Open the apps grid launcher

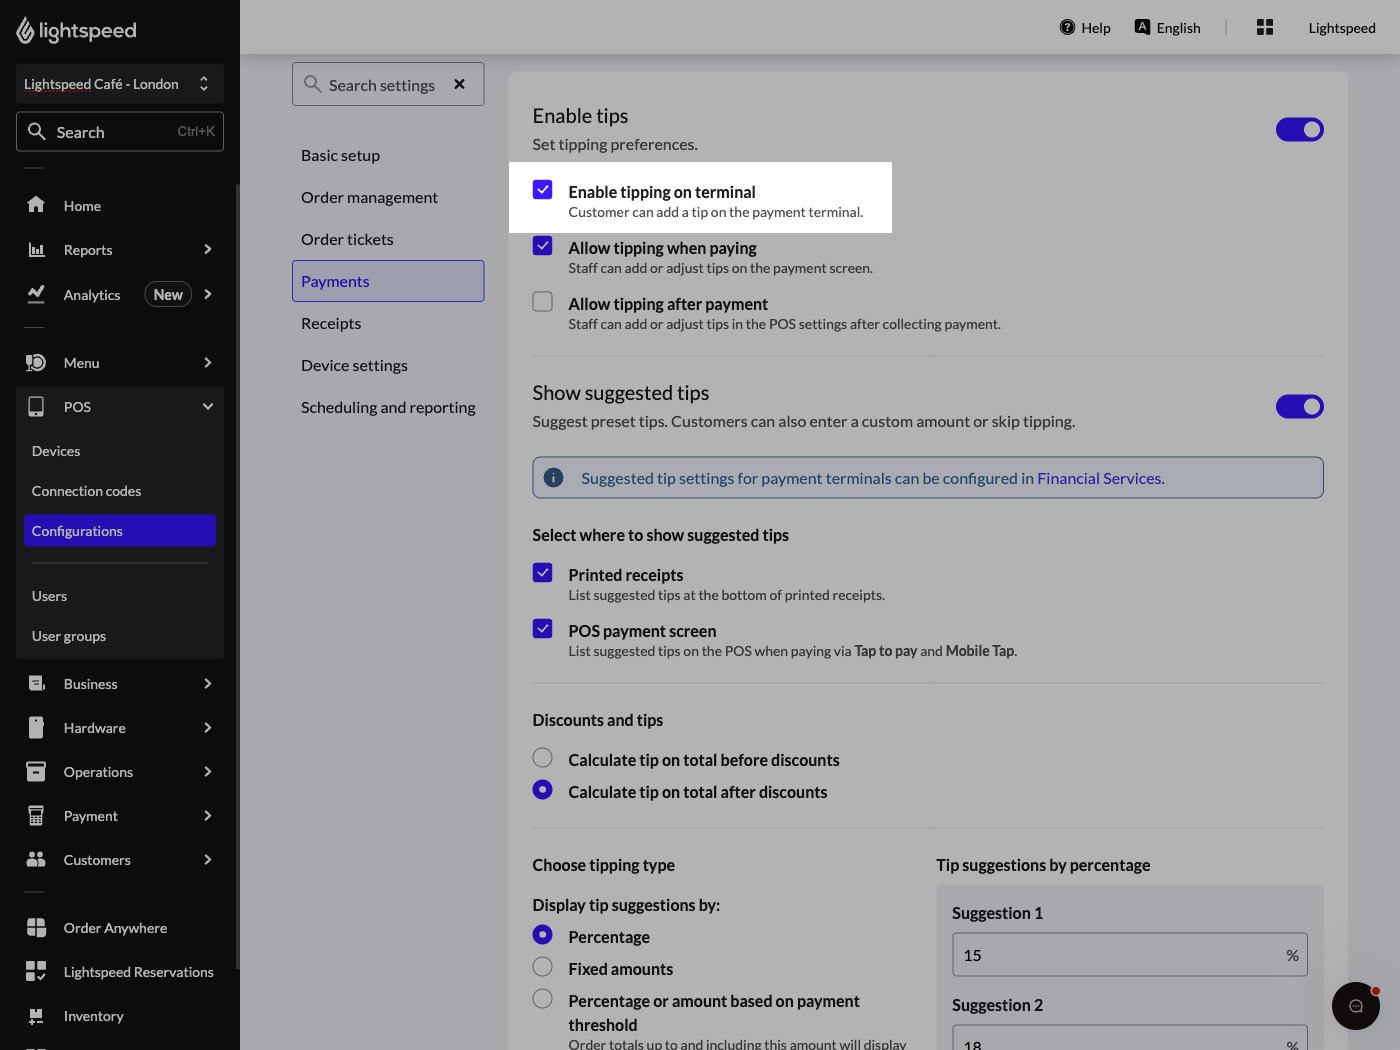(1264, 27)
